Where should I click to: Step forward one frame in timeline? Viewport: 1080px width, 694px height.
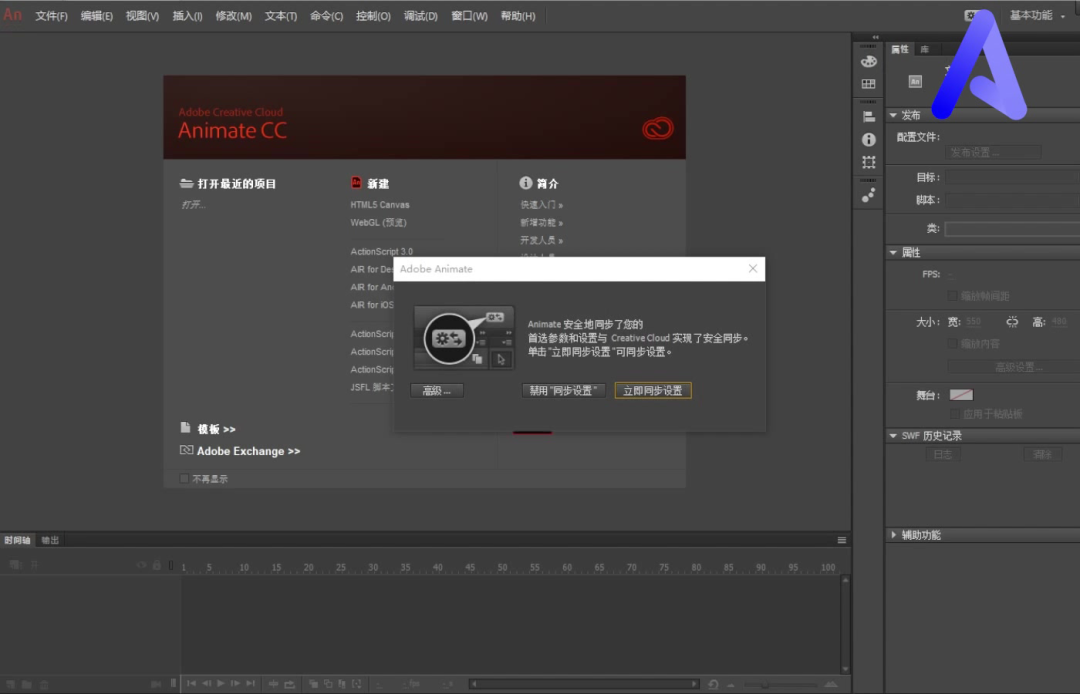(x=235, y=684)
